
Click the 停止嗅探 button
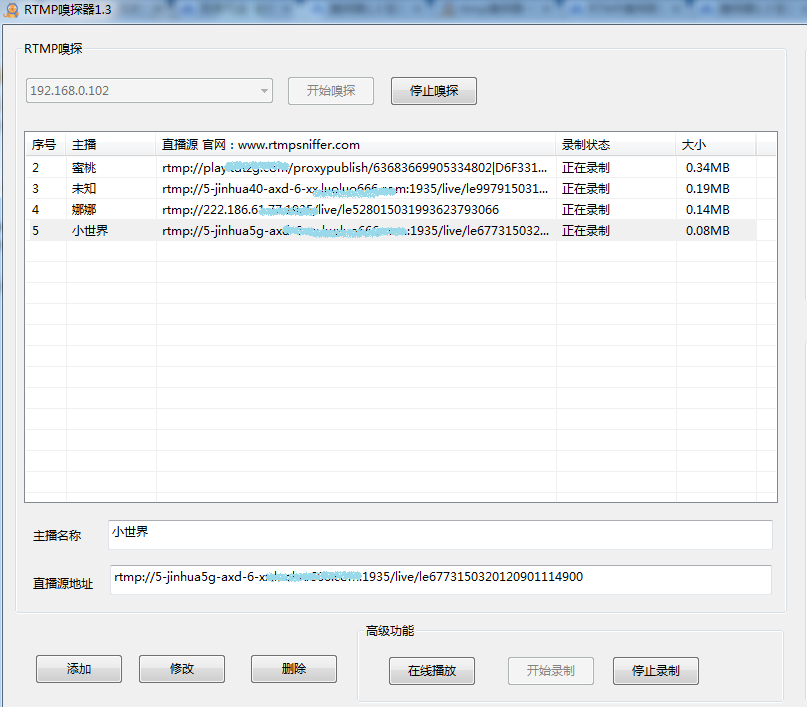(433, 91)
